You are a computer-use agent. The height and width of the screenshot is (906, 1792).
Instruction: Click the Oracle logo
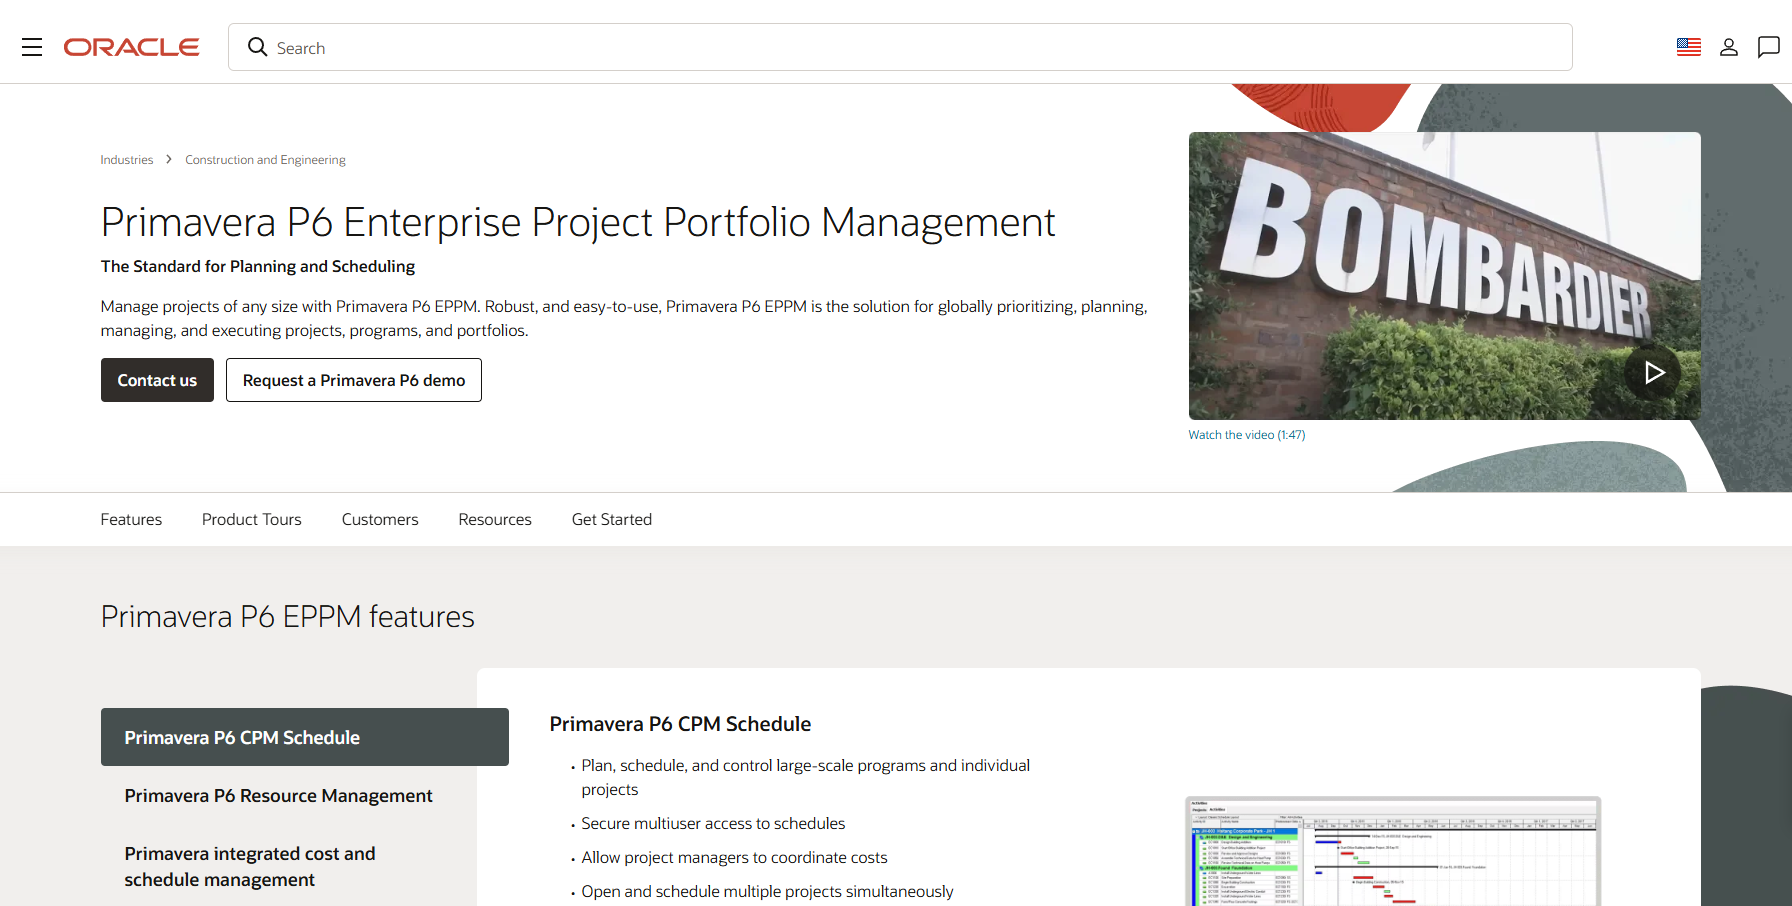[x=131, y=47]
